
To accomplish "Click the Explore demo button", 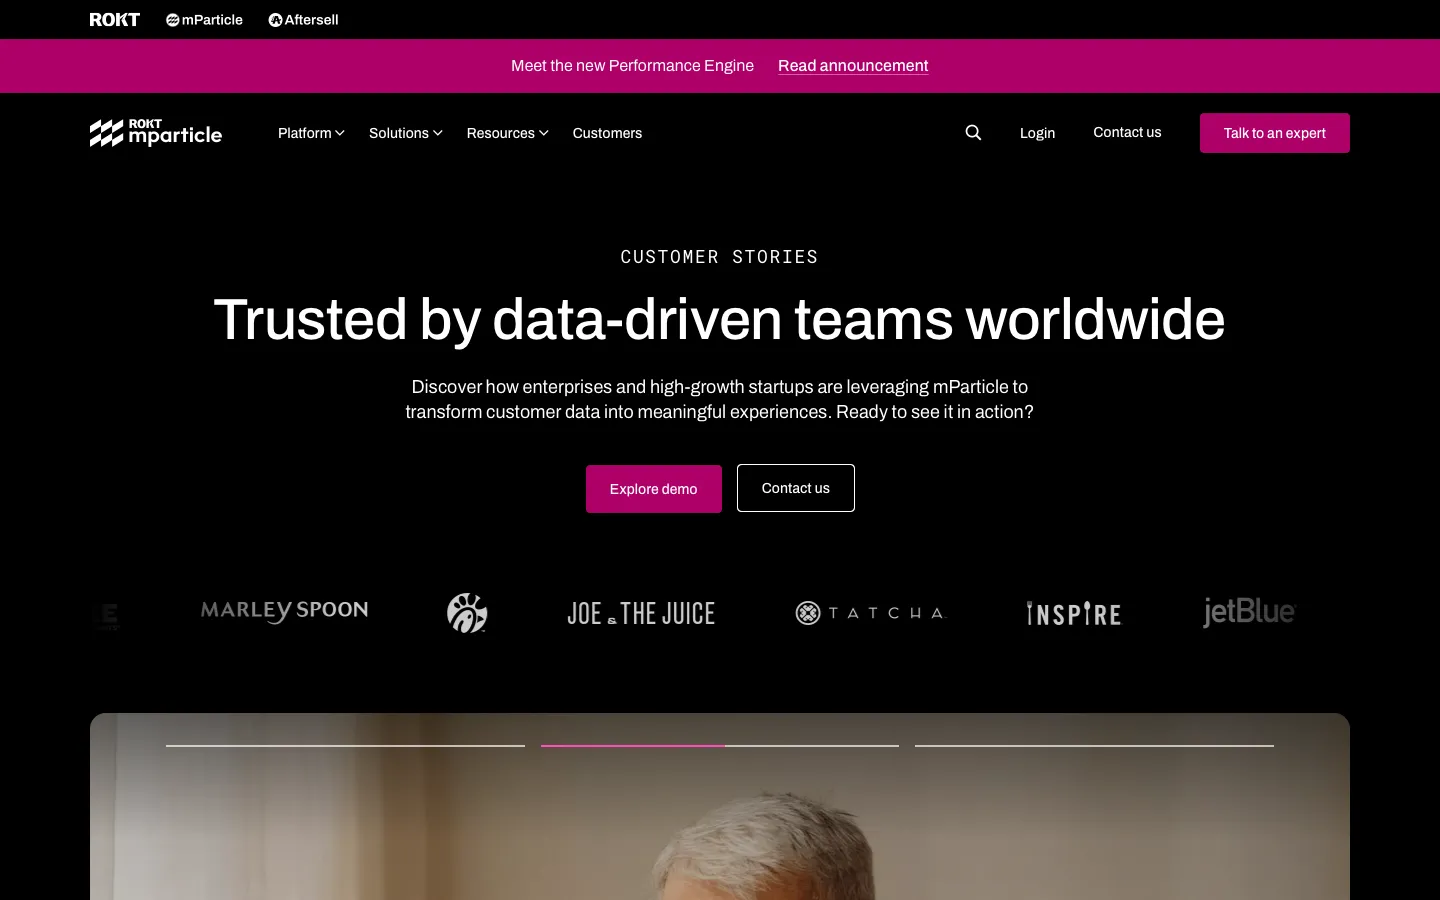I will pos(654,489).
